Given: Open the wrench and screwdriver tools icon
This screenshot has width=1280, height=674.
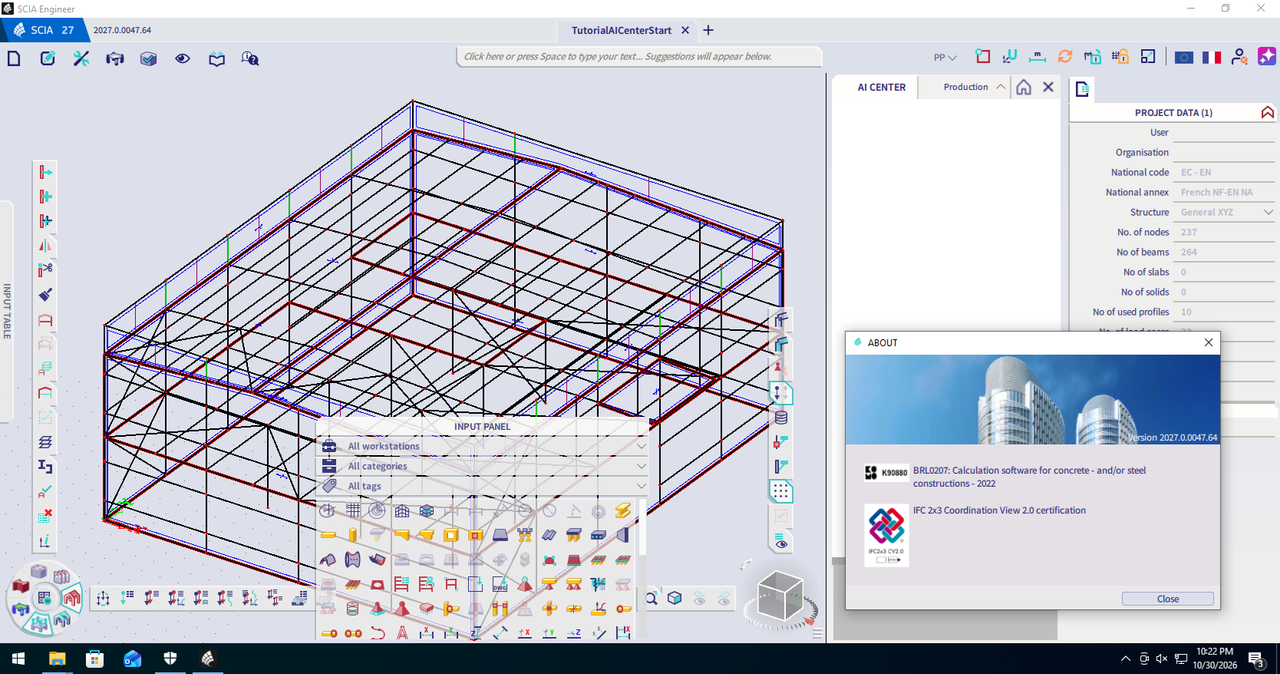Looking at the screenshot, I should pos(81,58).
